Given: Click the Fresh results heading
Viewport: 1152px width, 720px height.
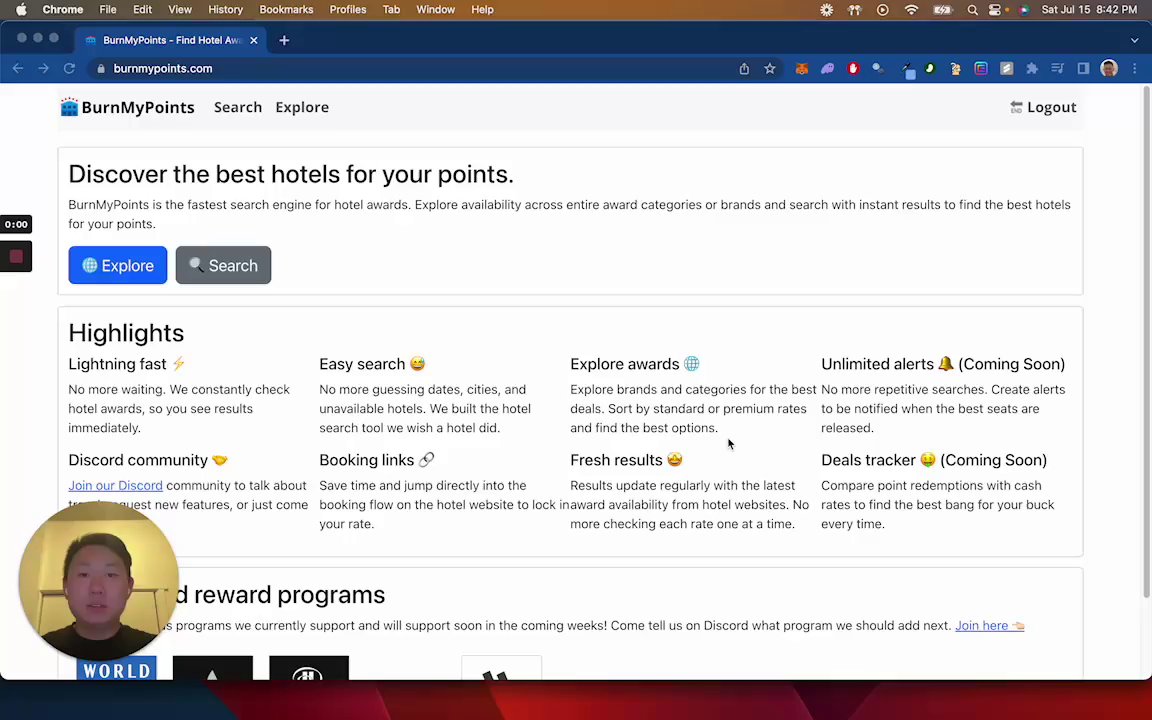Looking at the screenshot, I should point(627,460).
